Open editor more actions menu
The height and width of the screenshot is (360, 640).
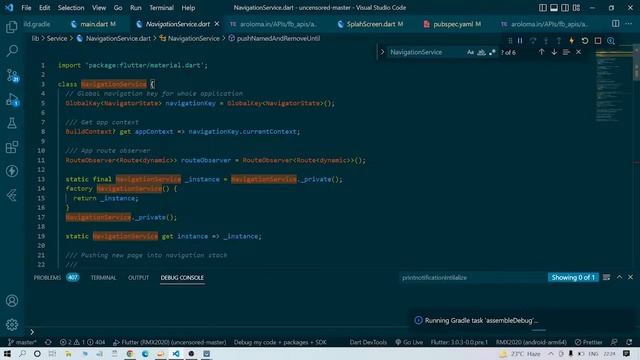coord(629,24)
